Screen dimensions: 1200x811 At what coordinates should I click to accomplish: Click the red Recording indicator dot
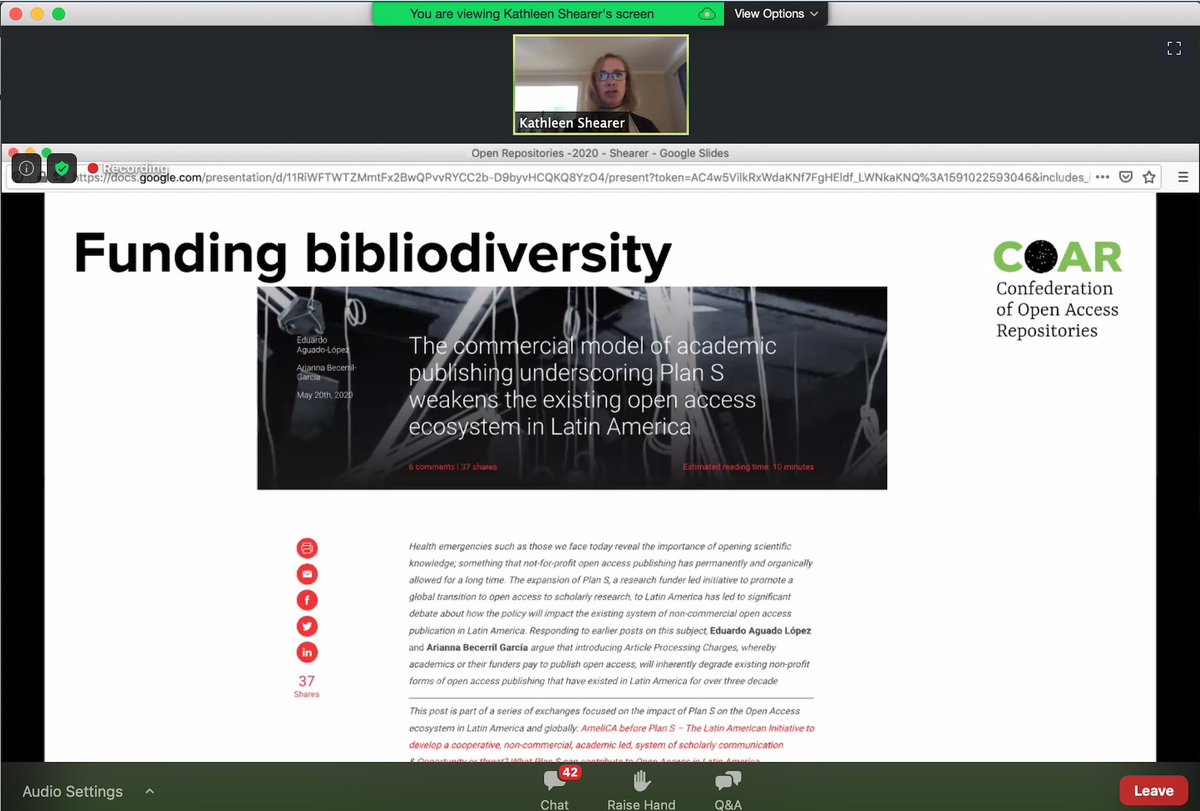(93, 169)
